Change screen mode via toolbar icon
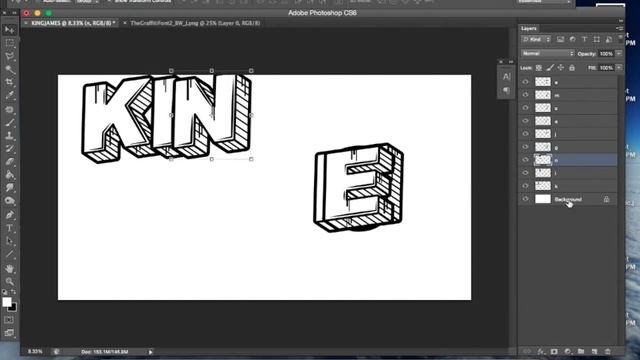 pyautogui.click(x=9, y=333)
